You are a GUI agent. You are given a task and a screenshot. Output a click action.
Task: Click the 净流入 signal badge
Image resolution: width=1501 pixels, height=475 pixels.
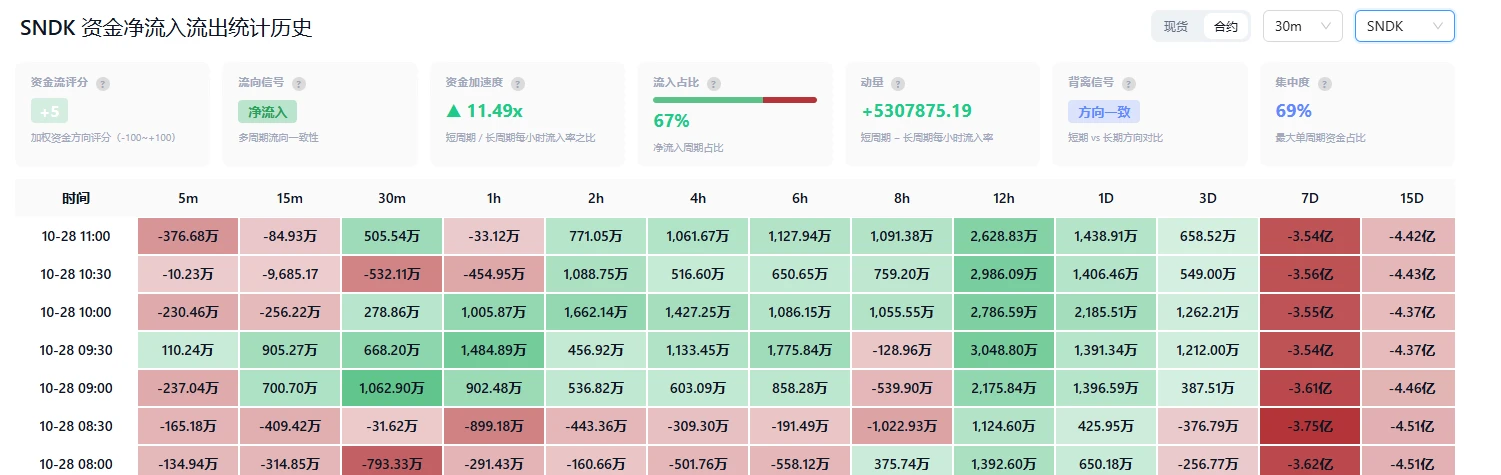point(268,112)
